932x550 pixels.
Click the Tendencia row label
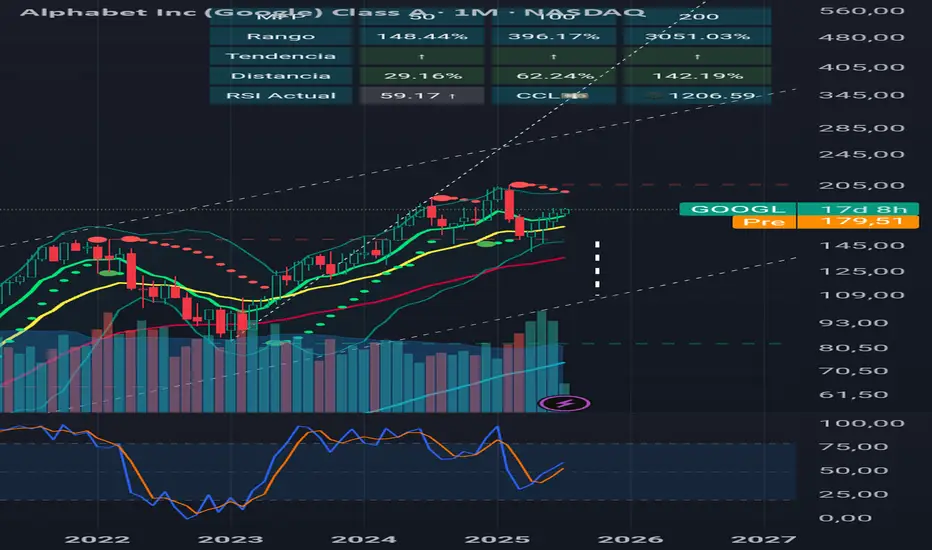point(281,56)
